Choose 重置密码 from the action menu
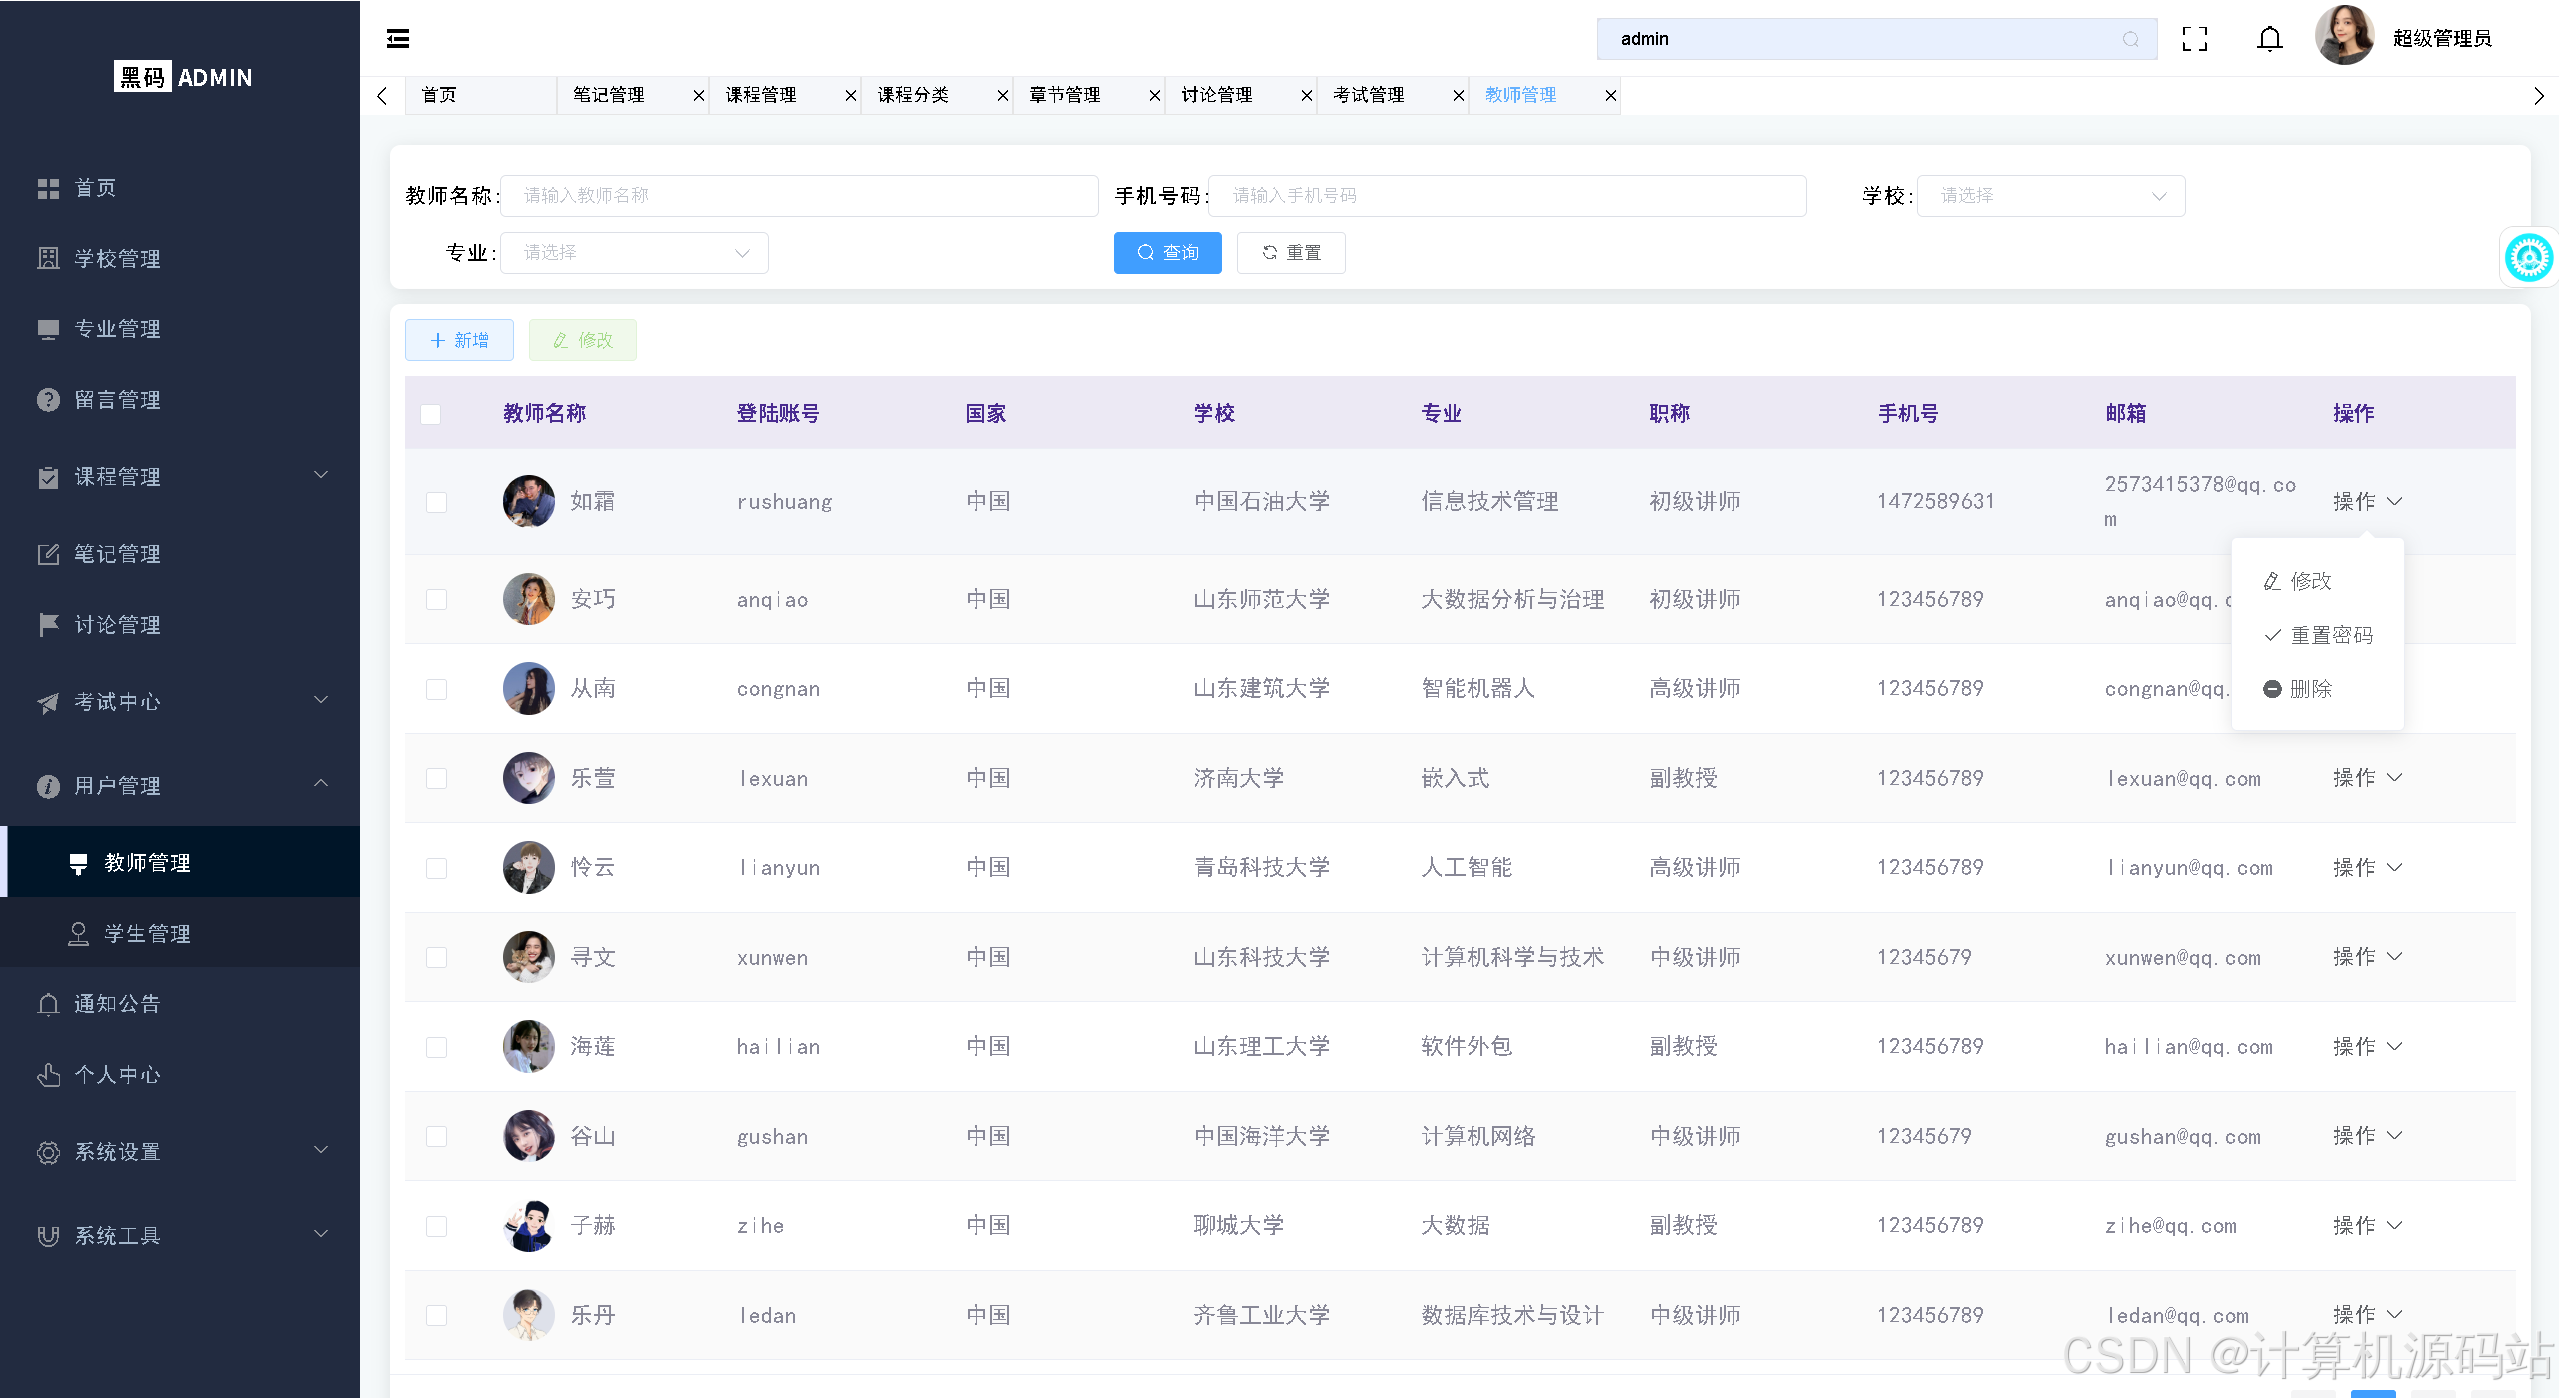 [x=2320, y=634]
